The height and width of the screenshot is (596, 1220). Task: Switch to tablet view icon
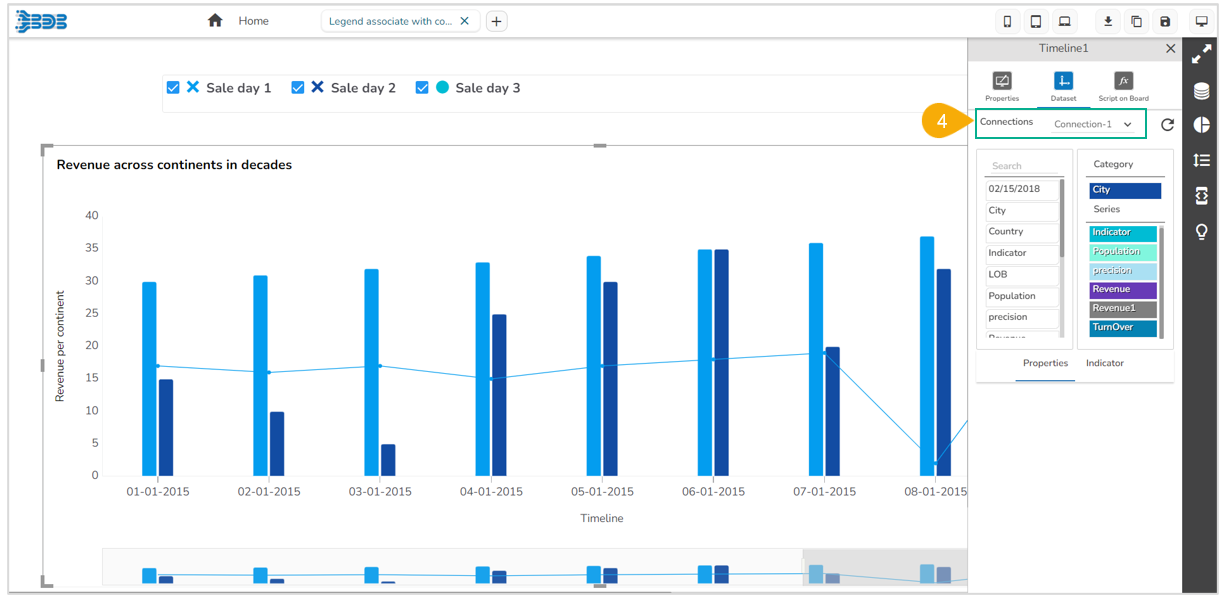(1036, 22)
